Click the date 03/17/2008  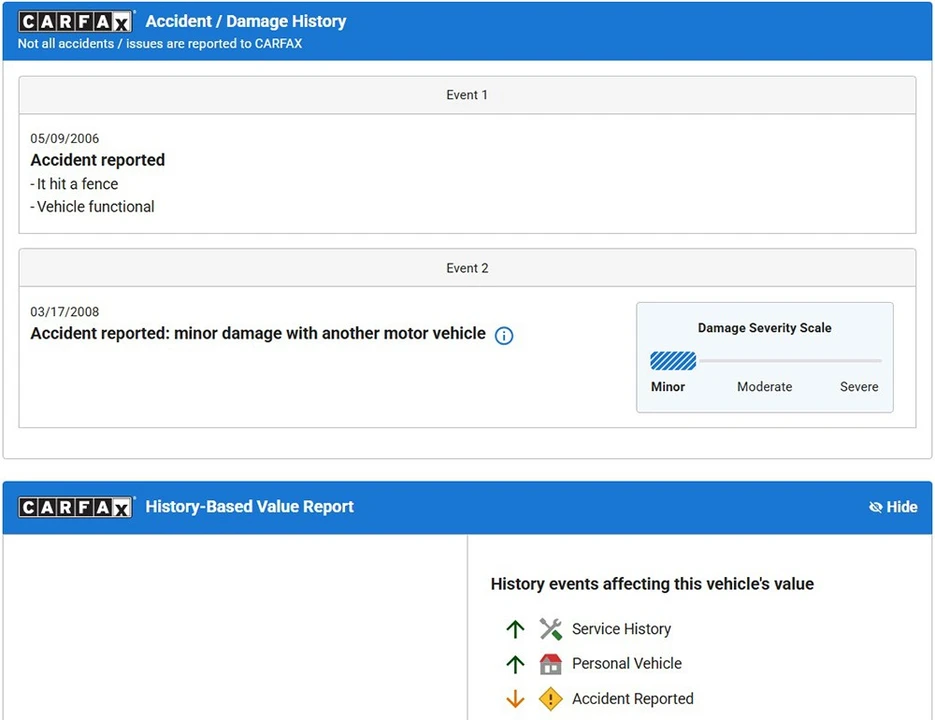coord(64,311)
